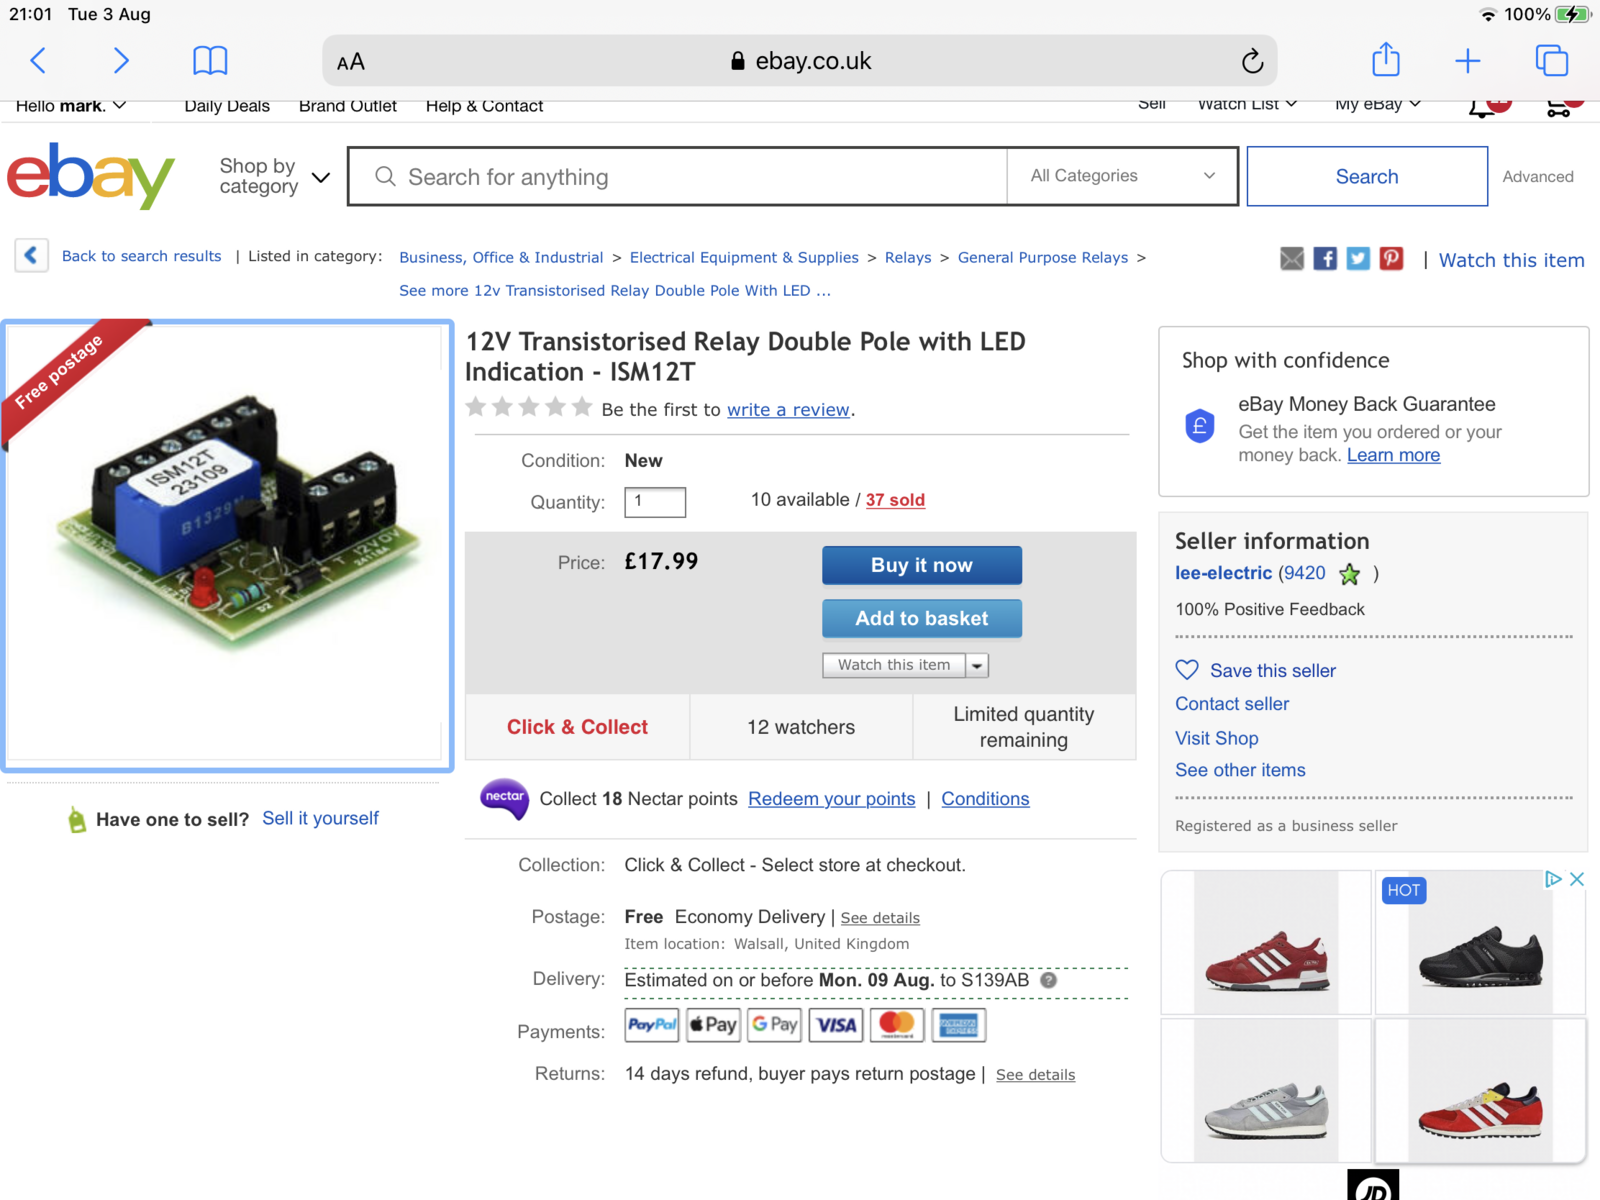Viewport: 1600px width, 1200px height.
Task: Share item via Pinterest icon
Action: click(x=1391, y=259)
